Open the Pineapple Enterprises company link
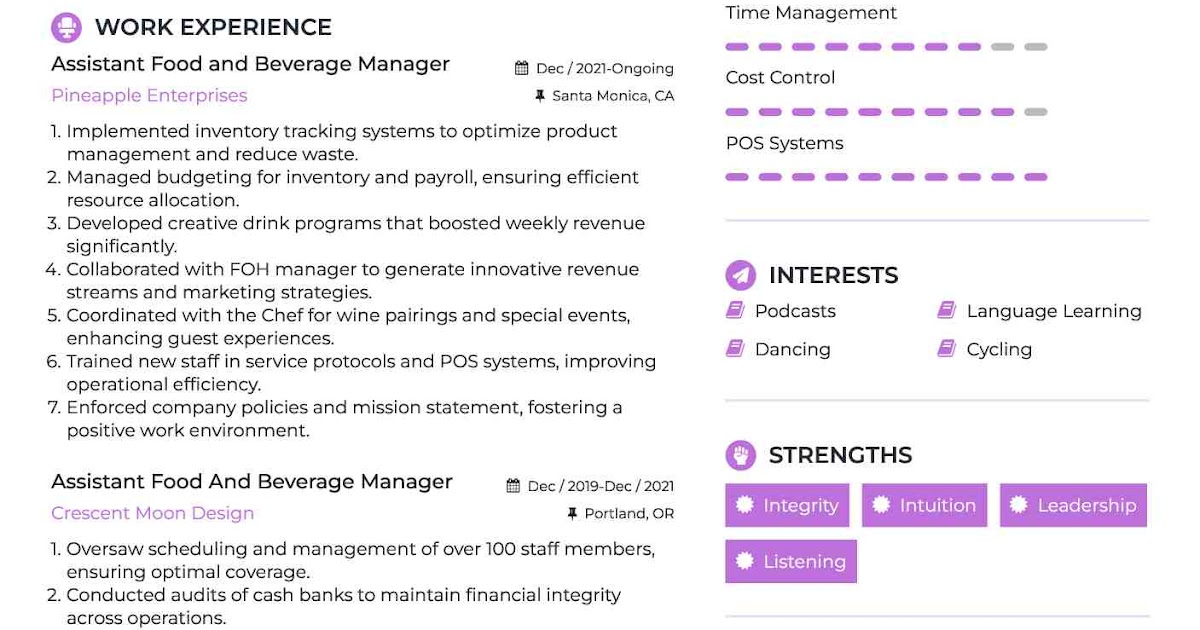Viewport: 1200px width, 630px height. (x=149, y=96)
